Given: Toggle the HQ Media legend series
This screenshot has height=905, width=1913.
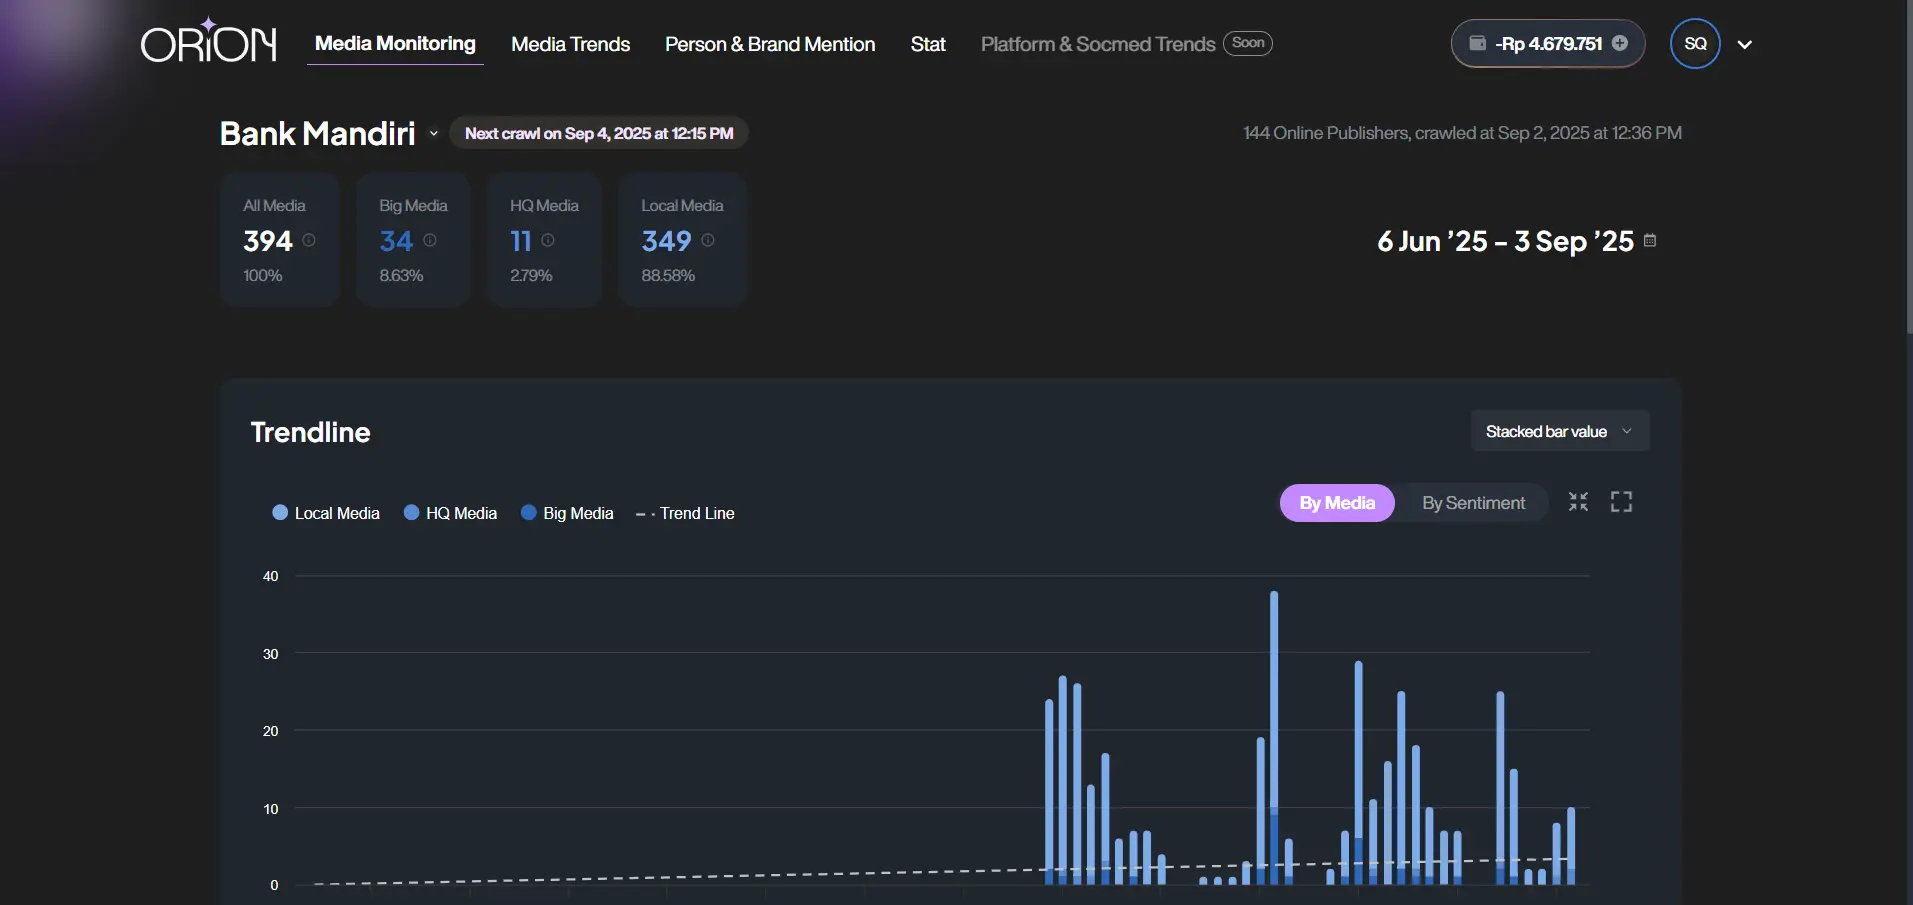Looking at the screenshot, I should 450,512.
